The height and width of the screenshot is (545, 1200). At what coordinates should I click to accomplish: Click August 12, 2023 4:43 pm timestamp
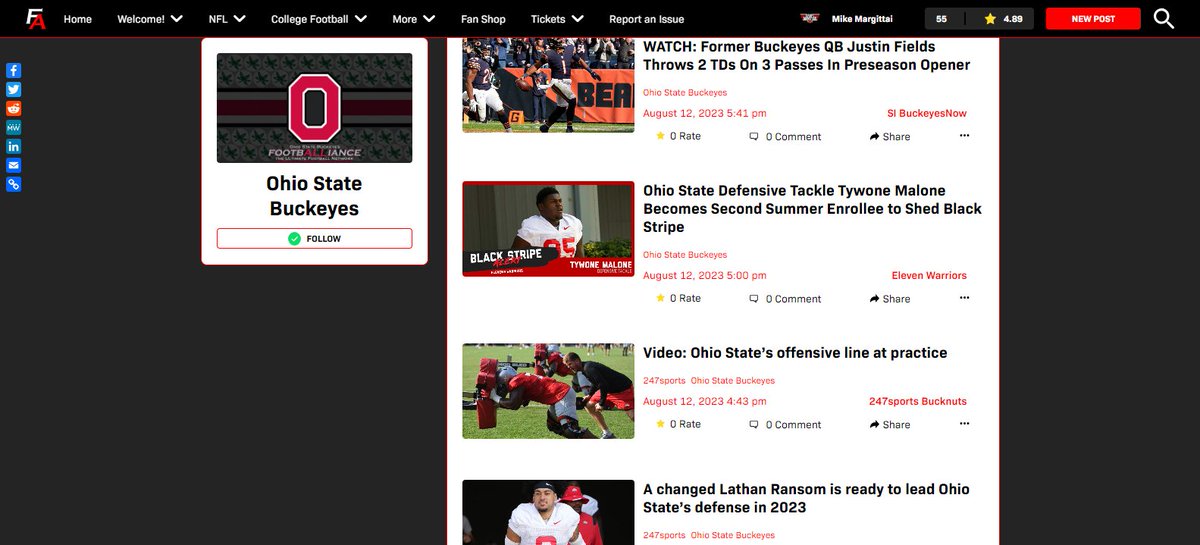pos(705,401)
